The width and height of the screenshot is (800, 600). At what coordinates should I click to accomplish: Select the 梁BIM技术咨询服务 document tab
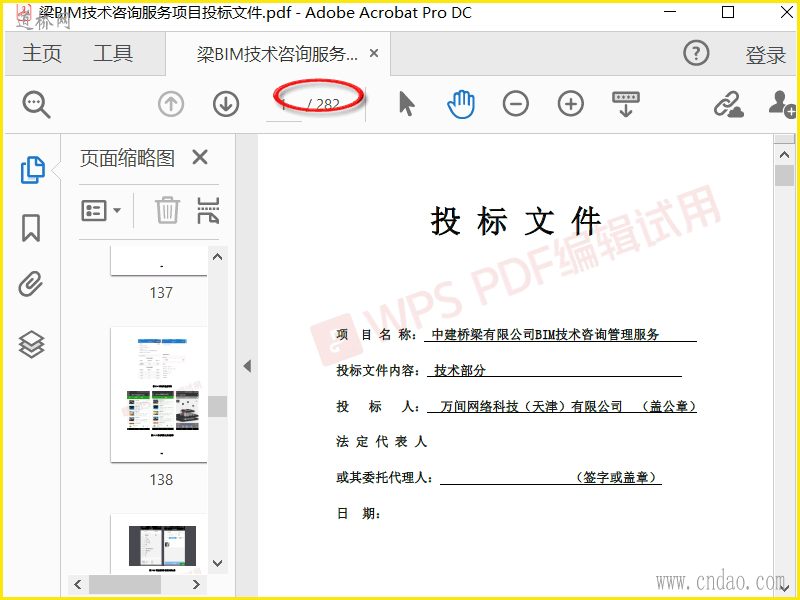coord(278,54)
